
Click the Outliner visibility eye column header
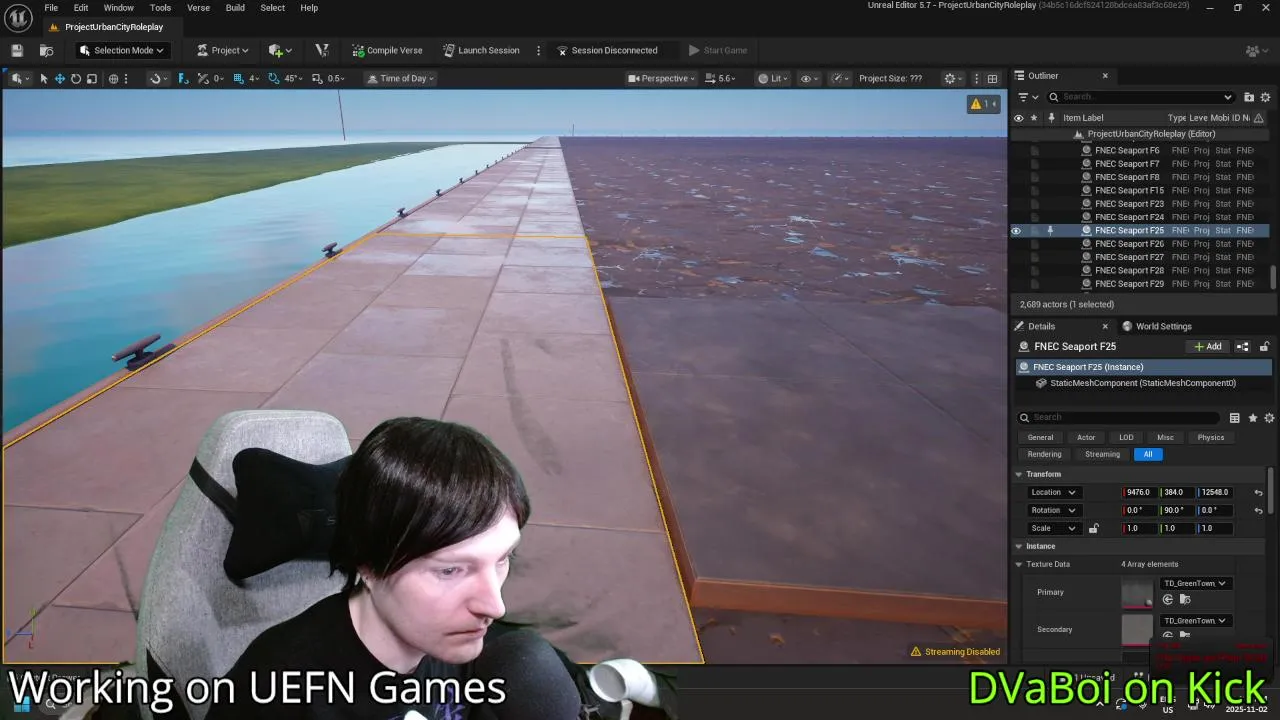click(x=1018, y=118)
